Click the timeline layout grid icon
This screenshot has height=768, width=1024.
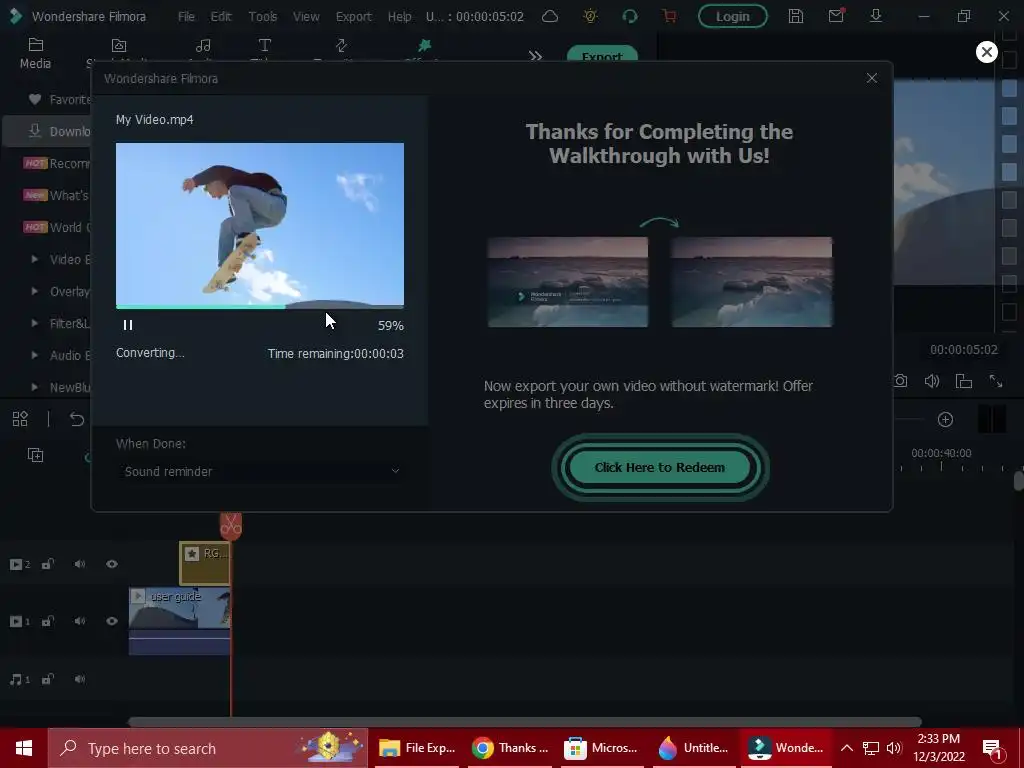(x=20, y=419)
